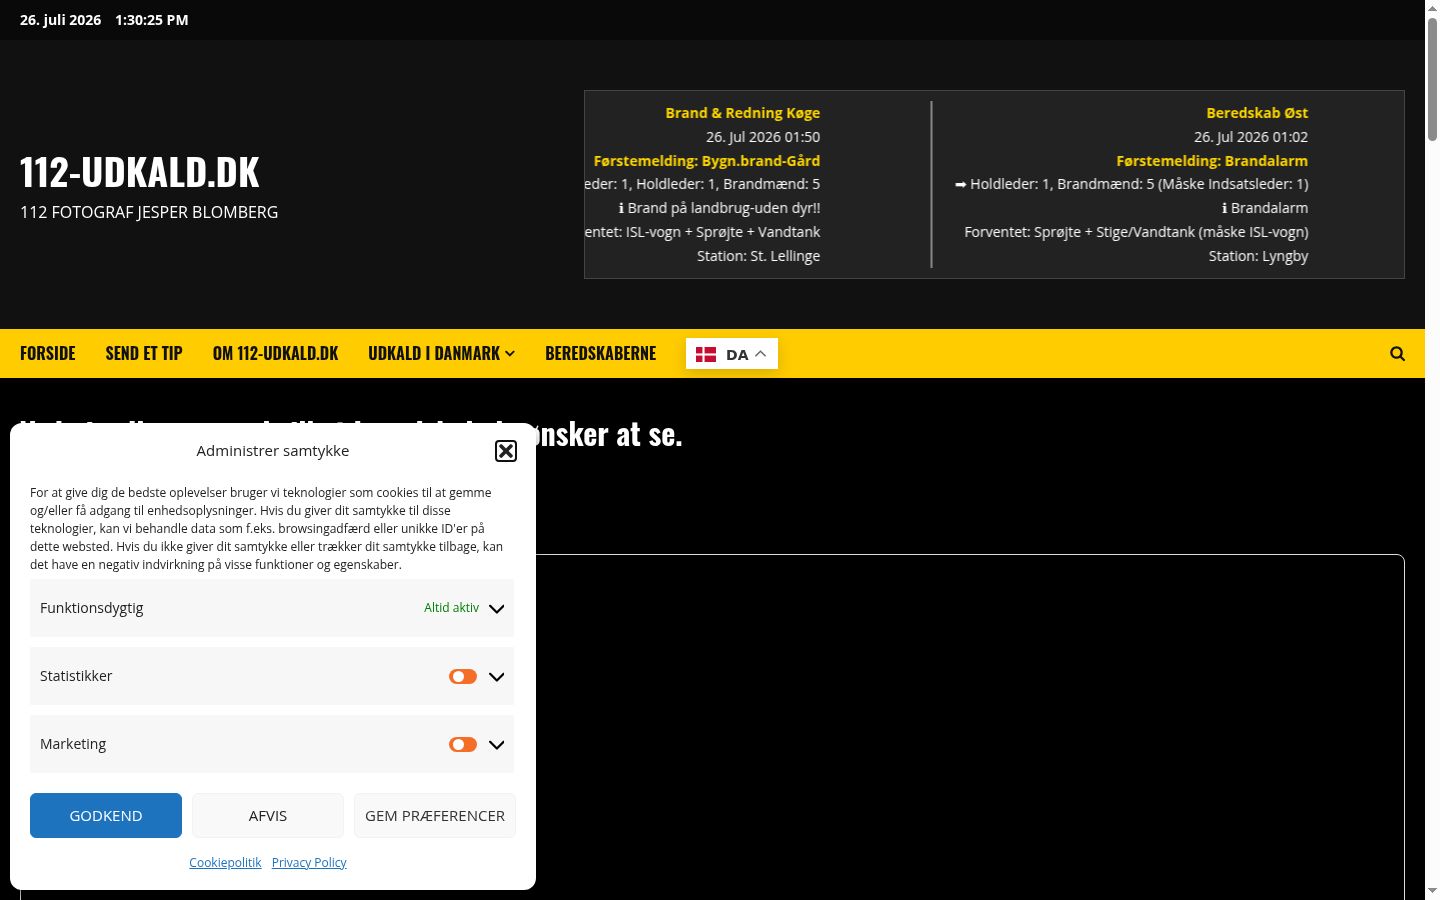Open the search magnifier icon
This screenshot has width=1440, height=900.
1397,354
